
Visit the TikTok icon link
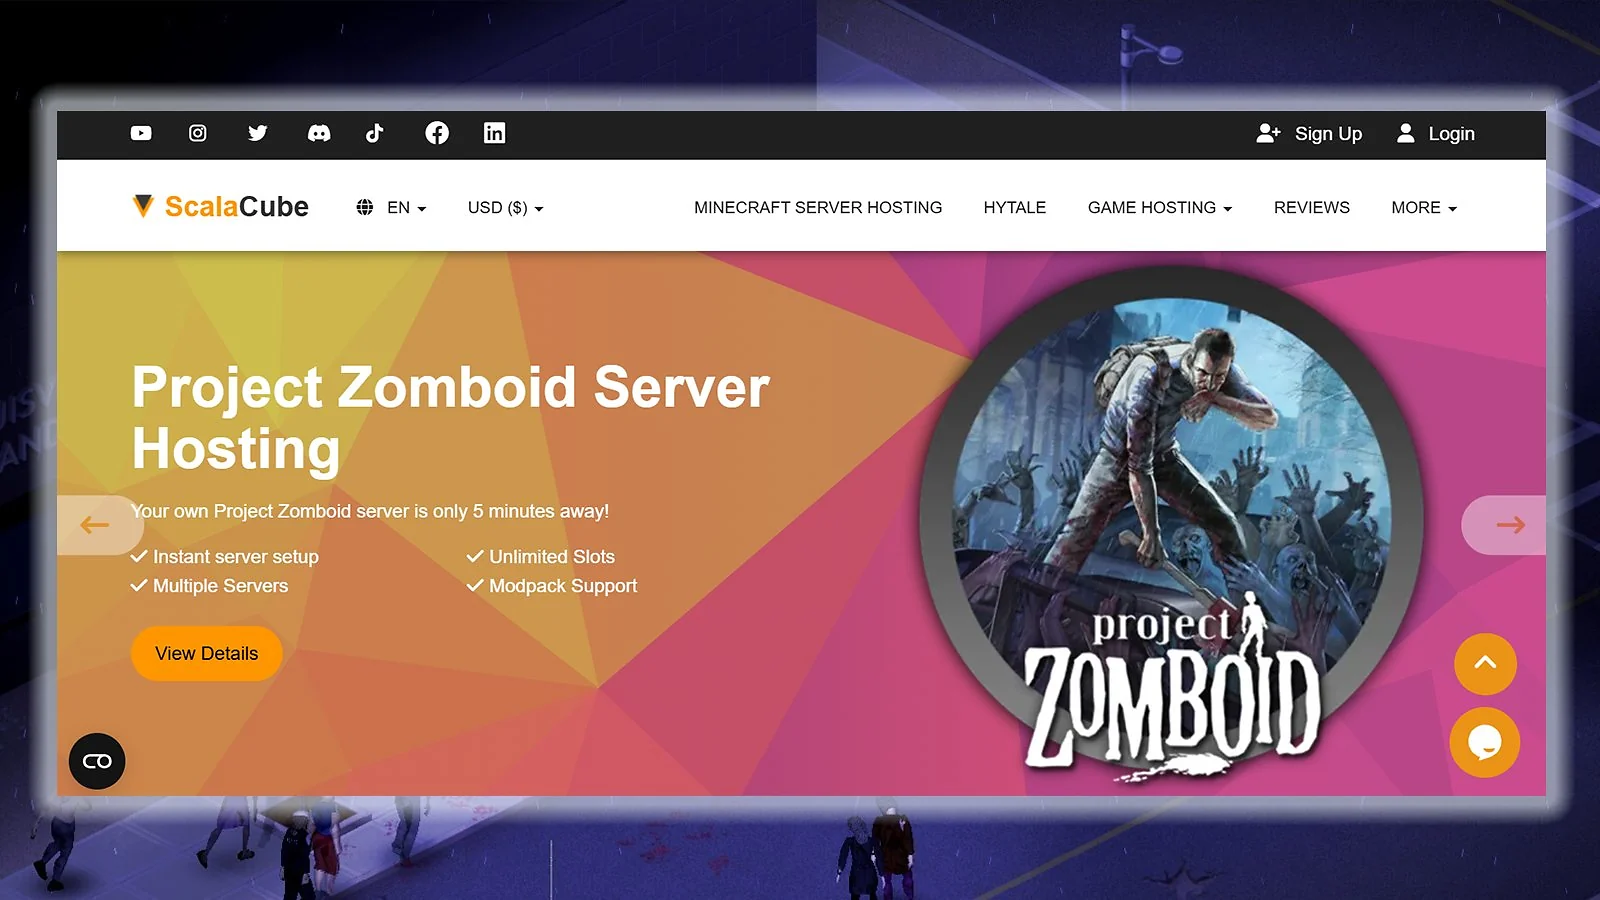375,133
